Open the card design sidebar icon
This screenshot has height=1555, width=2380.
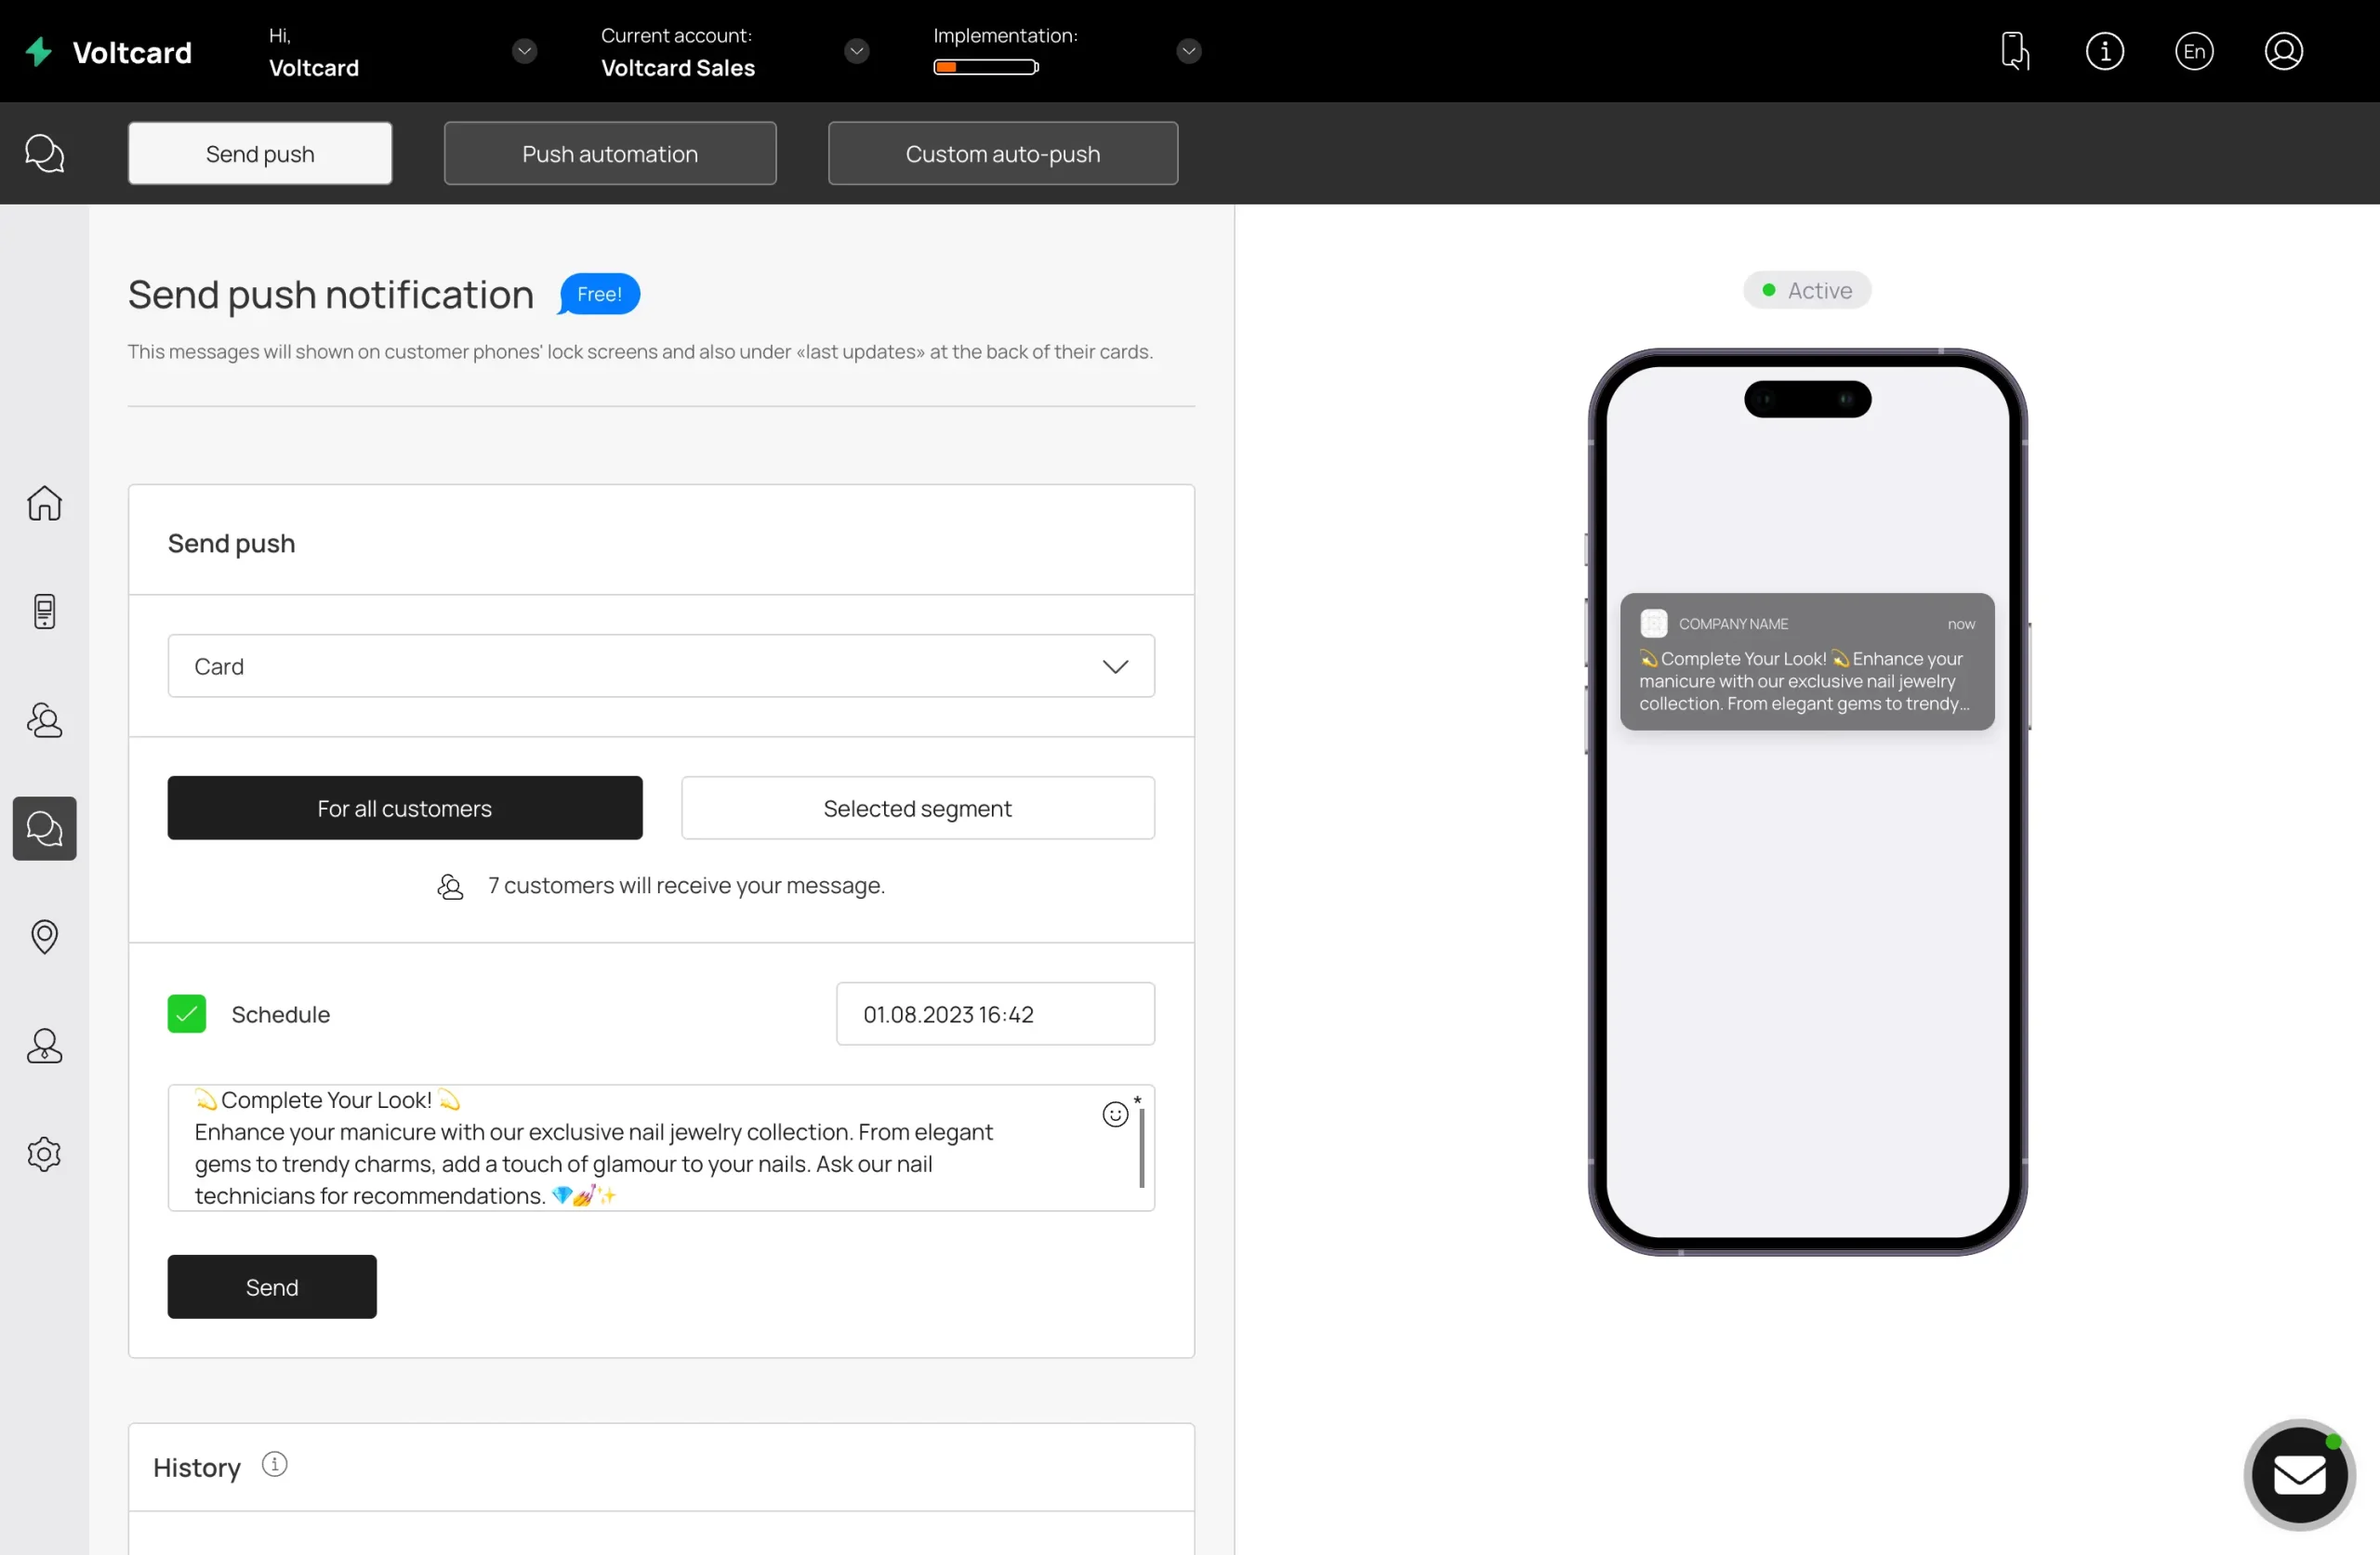click(44, 611)
